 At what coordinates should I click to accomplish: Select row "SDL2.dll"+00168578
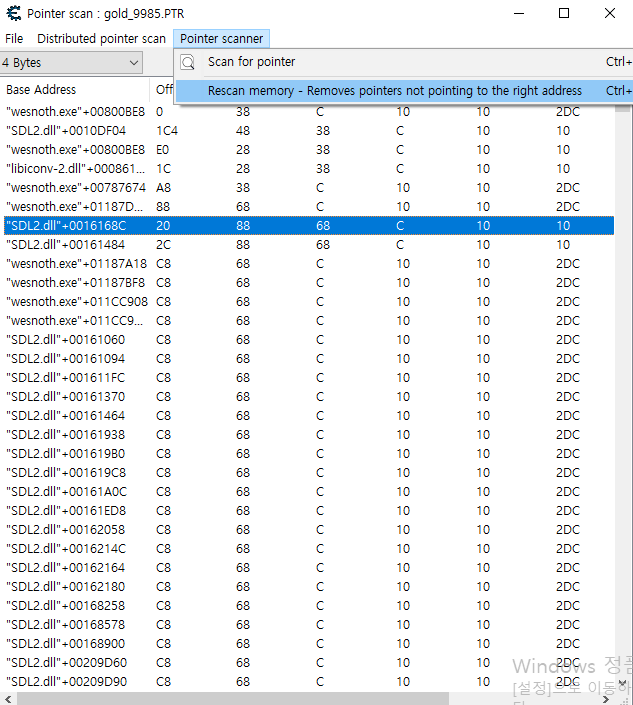[x=309, y=625]
